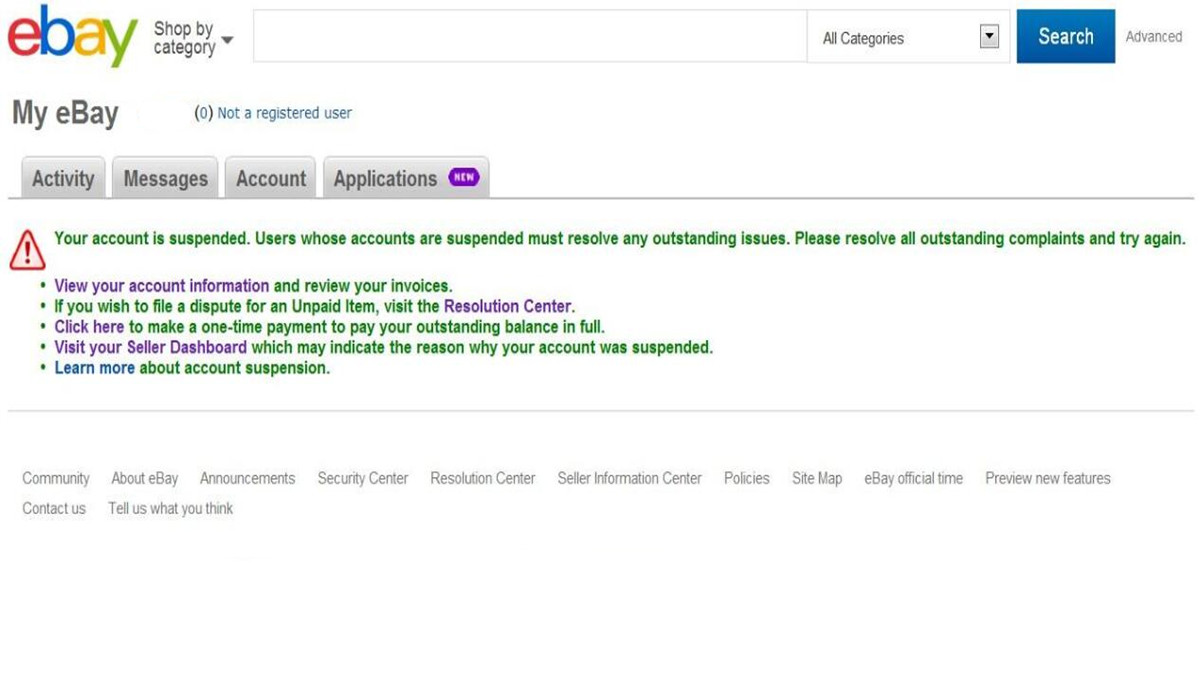Open the Contact us footer link
This screenshot has width=1200, height=700.
[x=54, y=509]
